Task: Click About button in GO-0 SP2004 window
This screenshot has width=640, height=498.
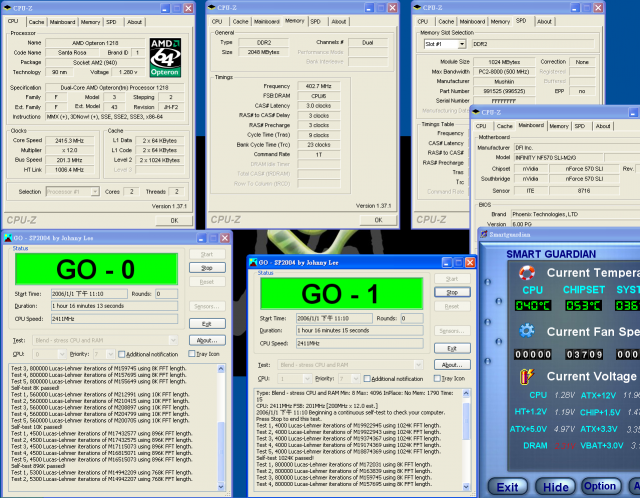Action: pos(207,340)
